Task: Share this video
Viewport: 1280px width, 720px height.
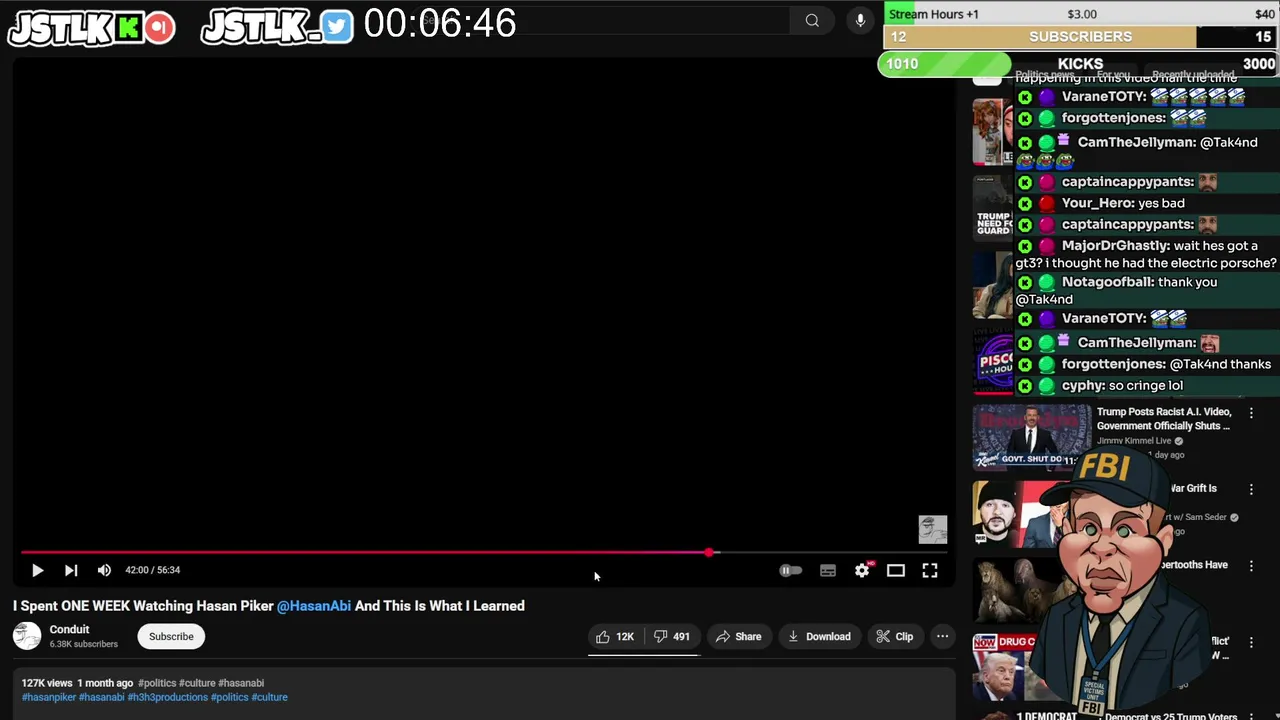Action: click(738, 636)
